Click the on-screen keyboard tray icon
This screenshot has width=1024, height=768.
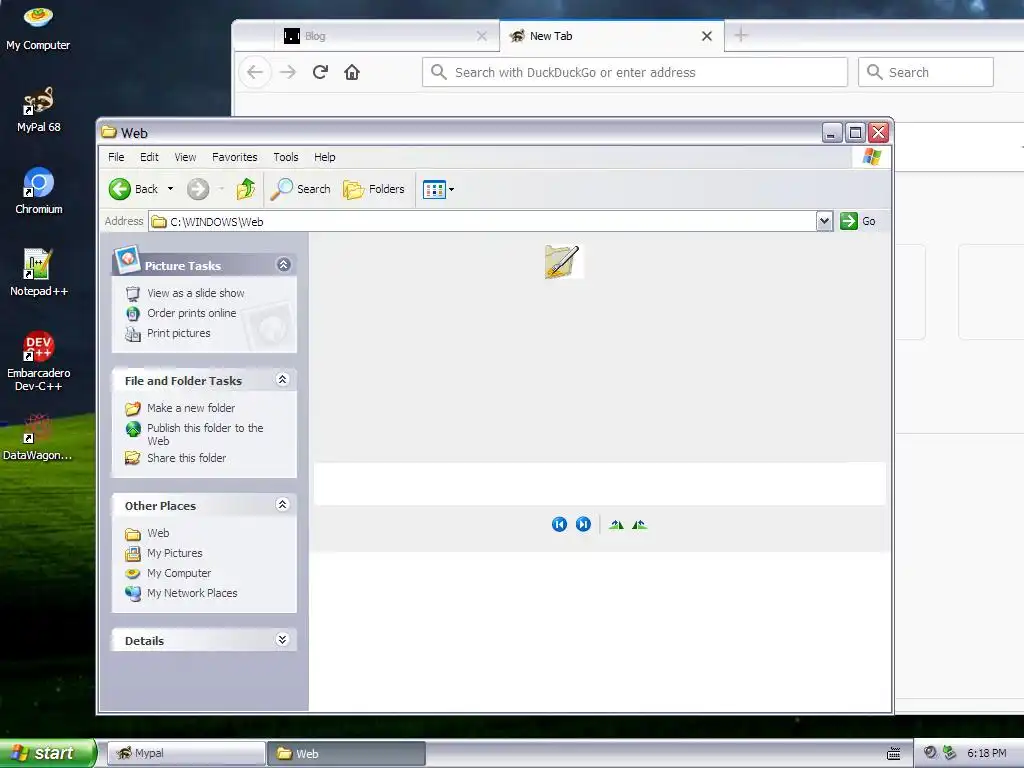(893, 753)
